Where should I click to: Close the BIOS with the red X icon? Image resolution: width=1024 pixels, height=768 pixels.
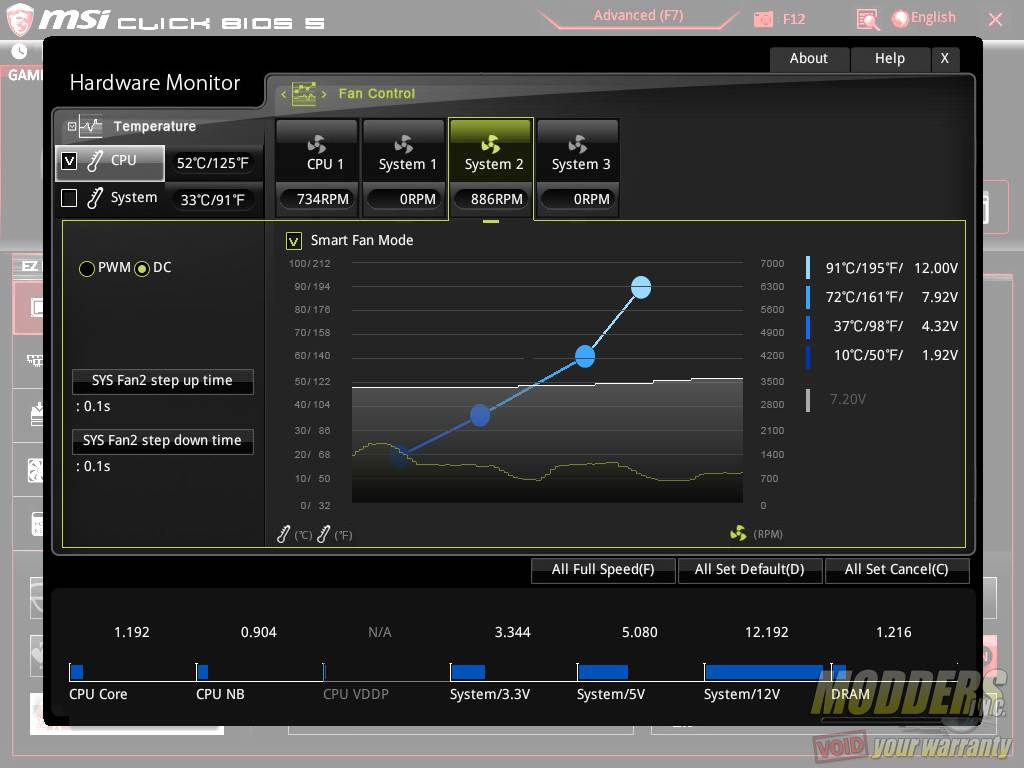995,20
